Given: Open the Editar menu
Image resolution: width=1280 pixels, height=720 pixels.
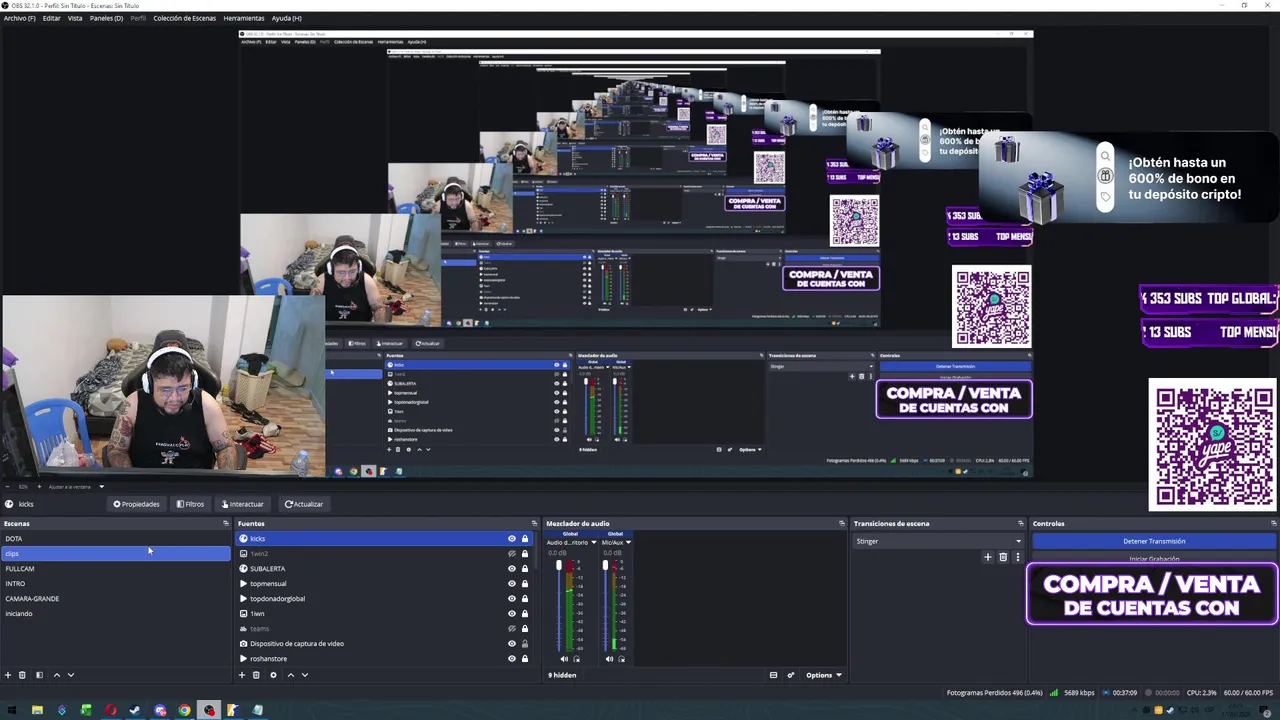Looking at the screenshot, I should 51,18.
